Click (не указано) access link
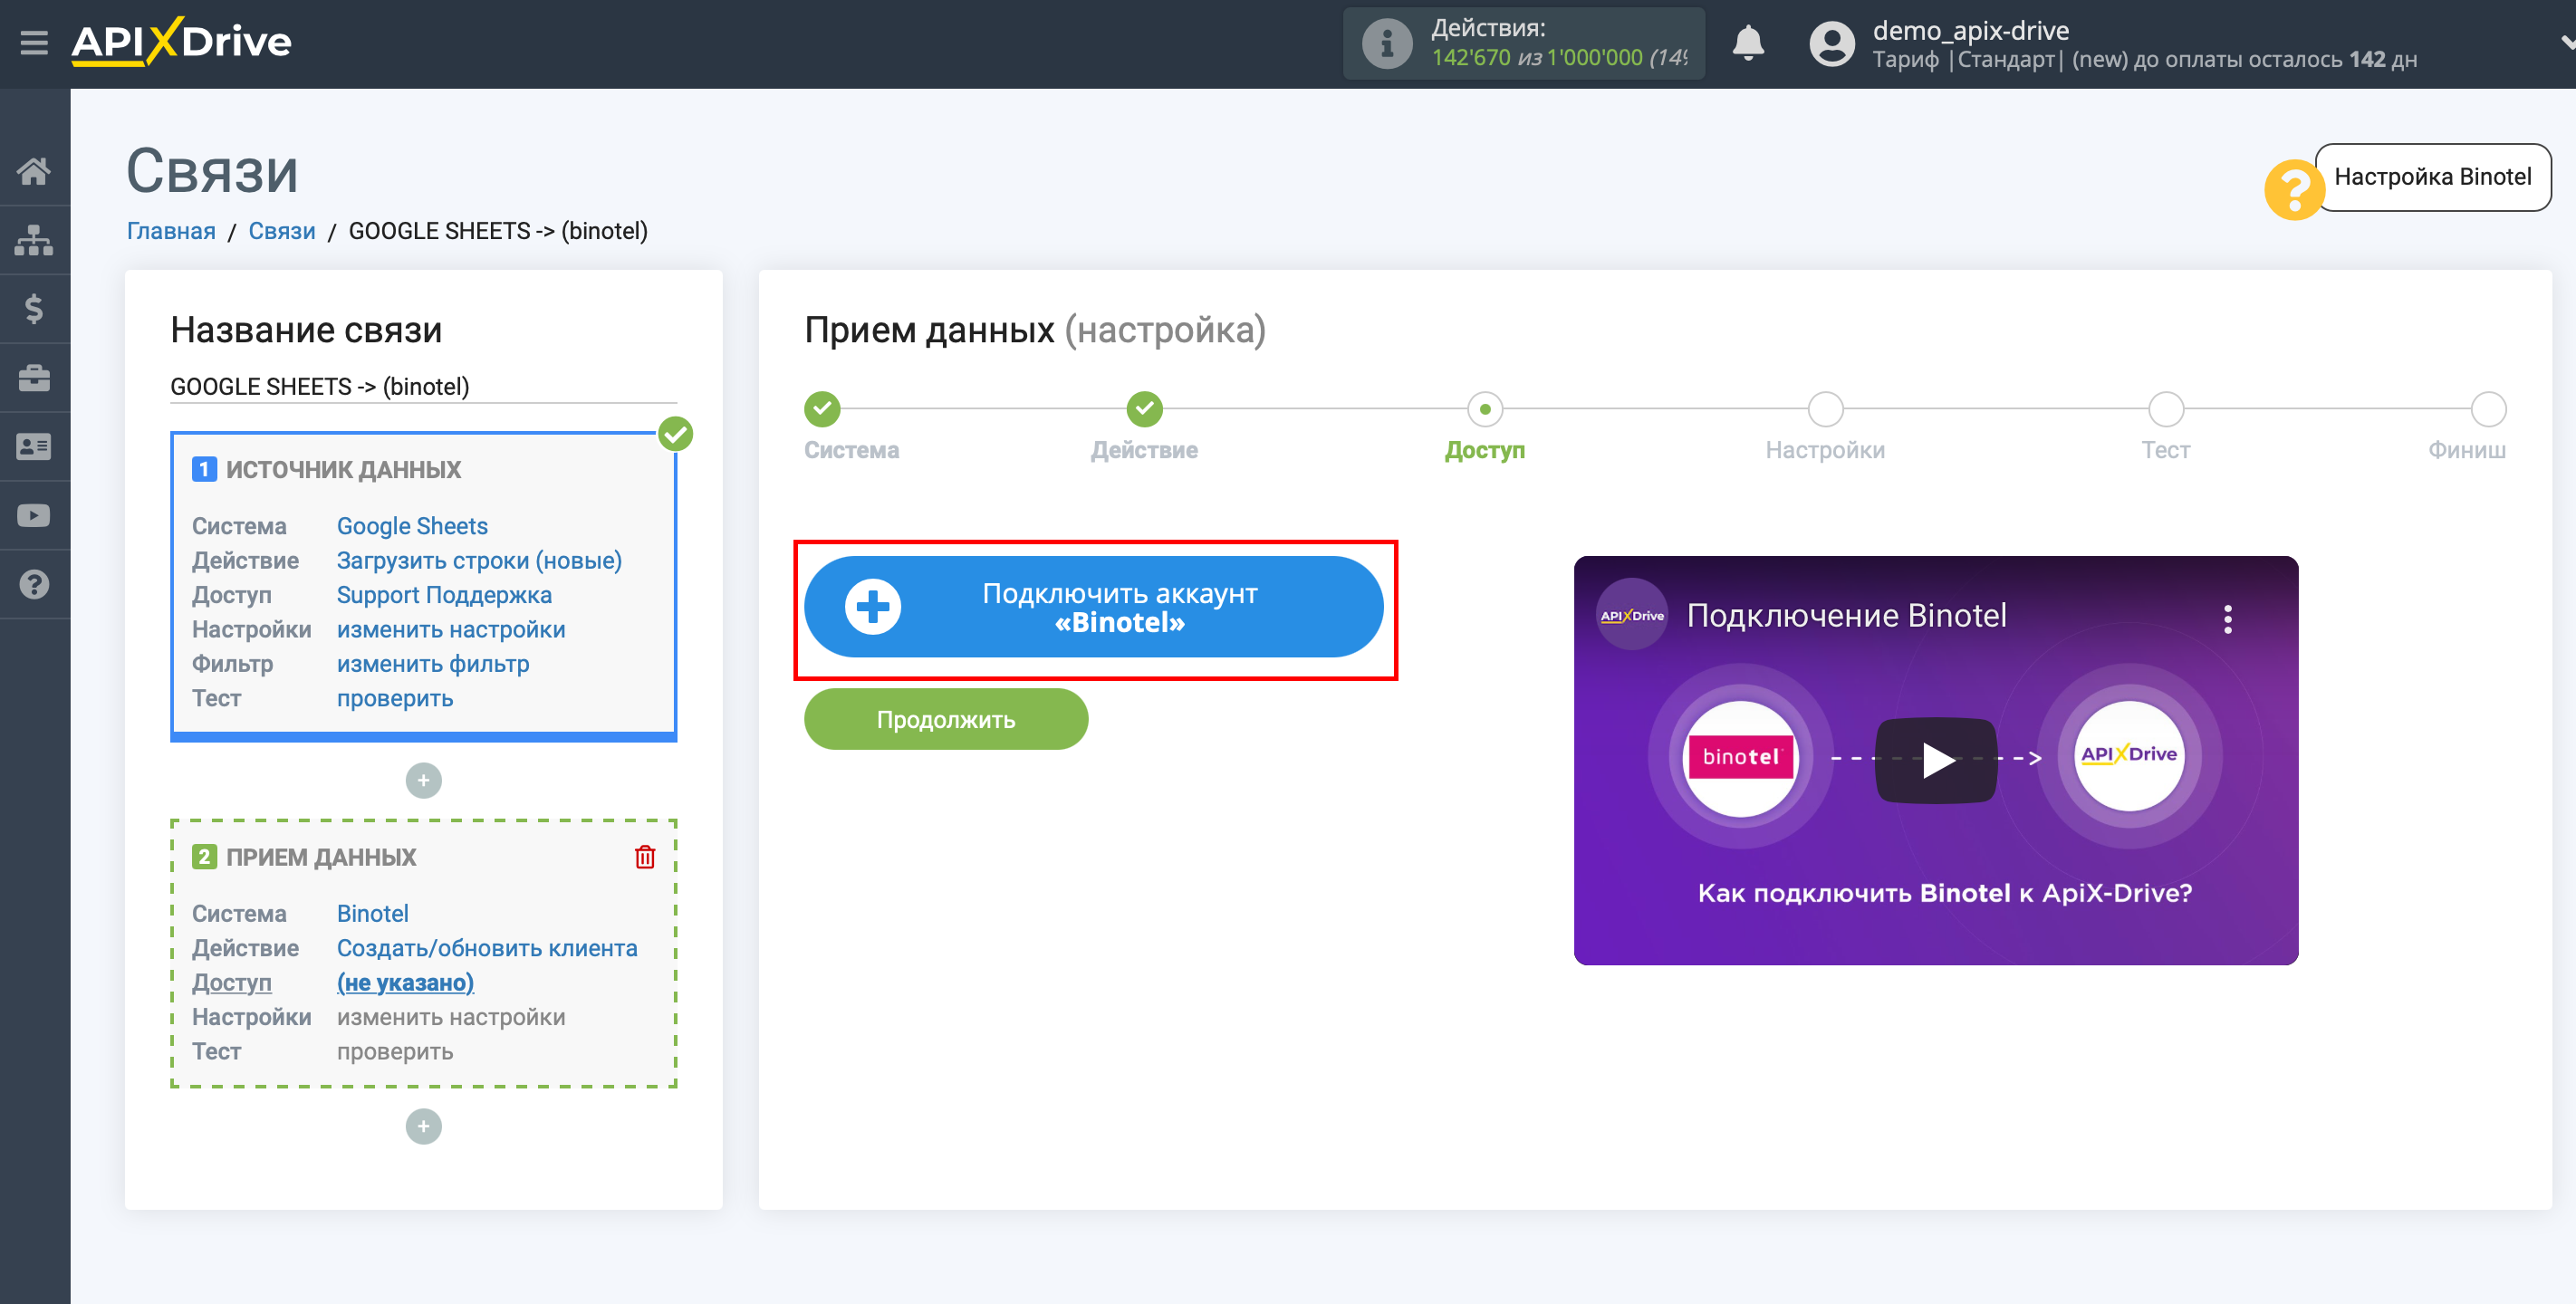The width and height of the screenshot is (2576, 1304). click(405, 982)
